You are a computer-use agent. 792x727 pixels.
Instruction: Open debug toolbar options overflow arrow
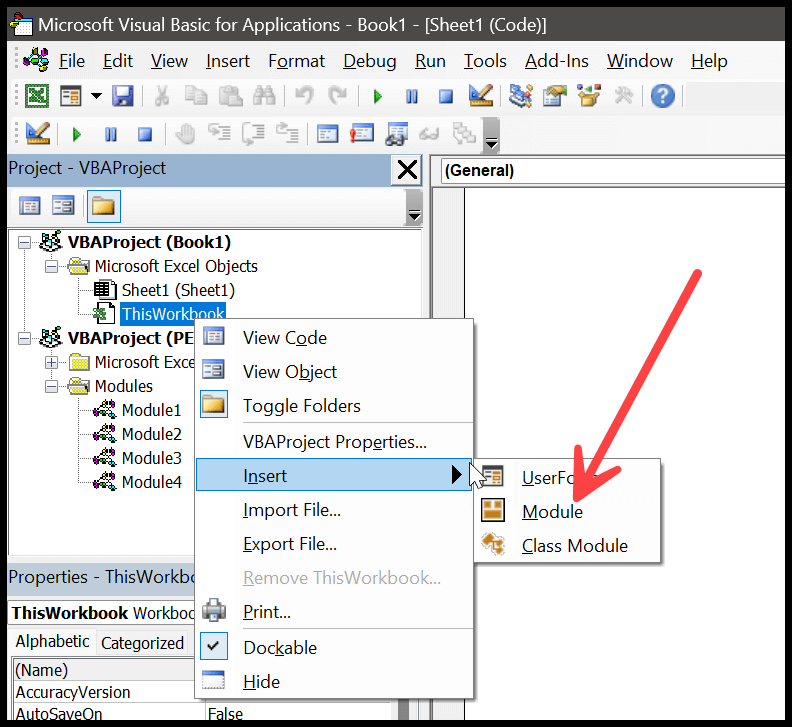491,134
